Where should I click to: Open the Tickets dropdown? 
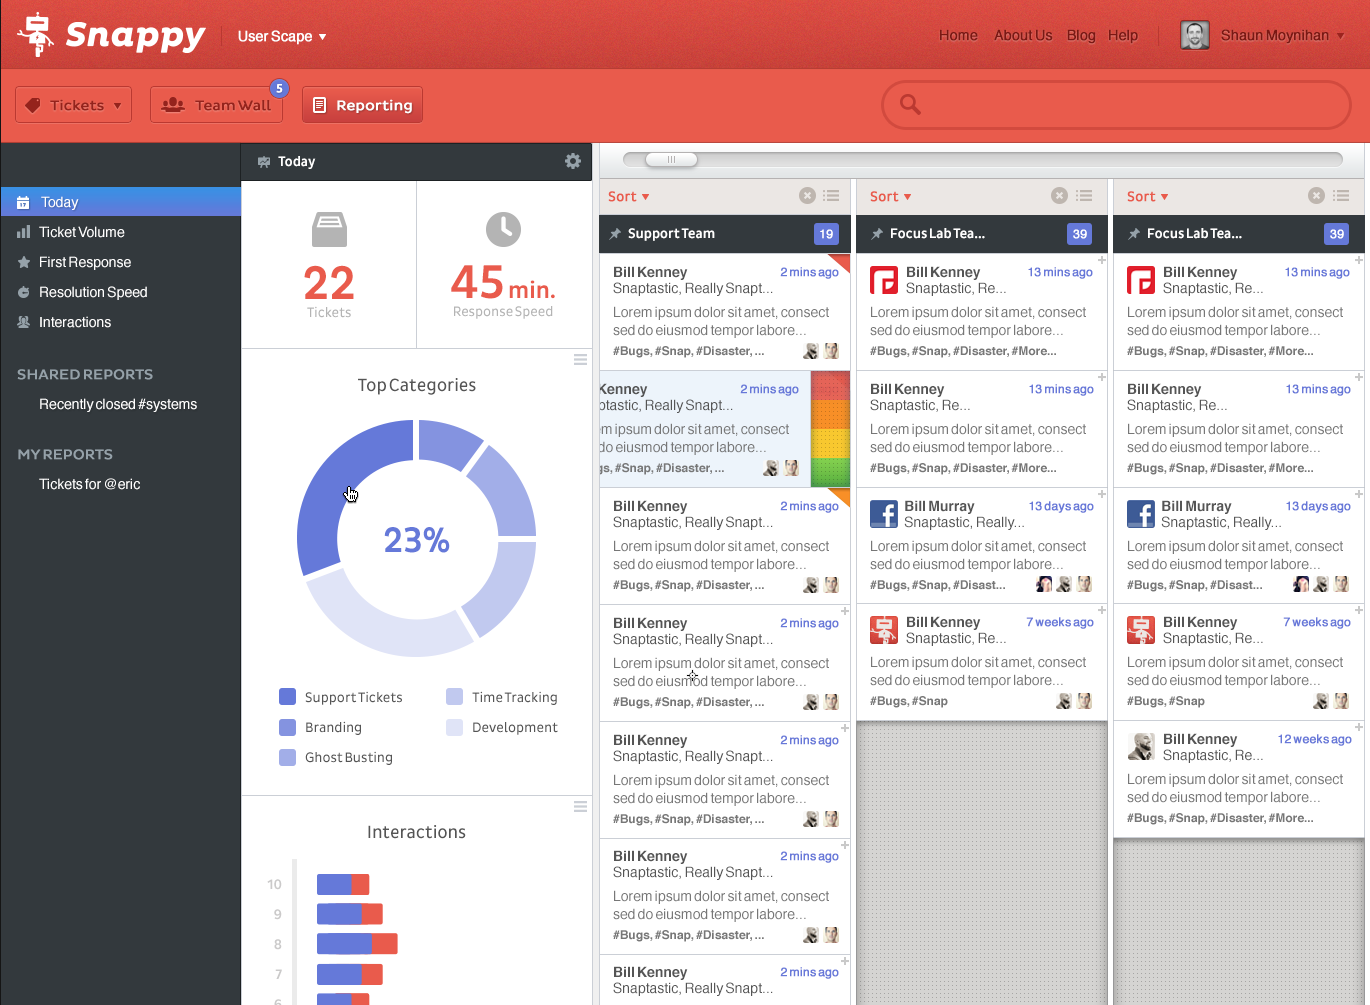[74, 105]
